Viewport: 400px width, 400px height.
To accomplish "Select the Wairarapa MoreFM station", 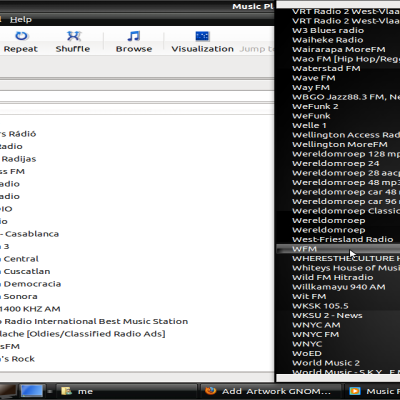I will click(339, 49).
